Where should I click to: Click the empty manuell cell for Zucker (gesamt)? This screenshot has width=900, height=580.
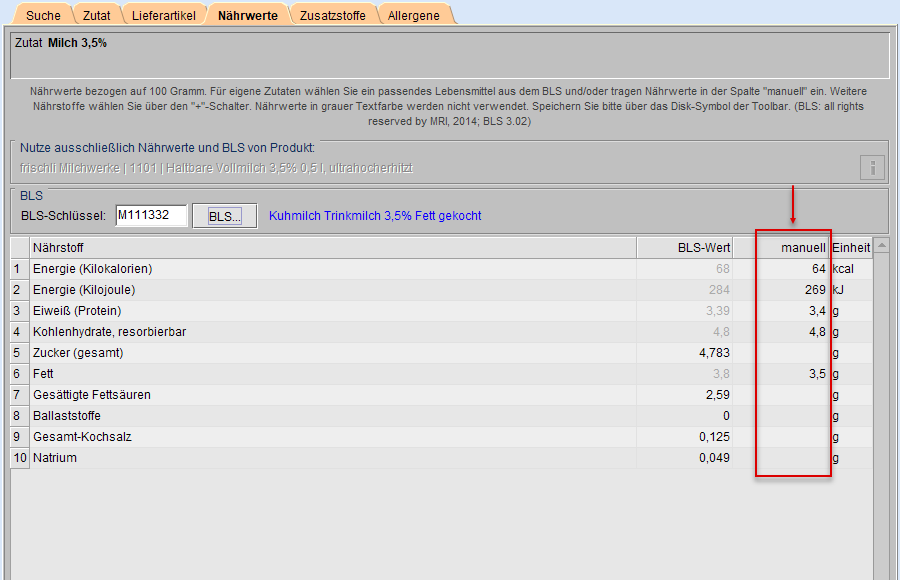[x=781, y=353]
